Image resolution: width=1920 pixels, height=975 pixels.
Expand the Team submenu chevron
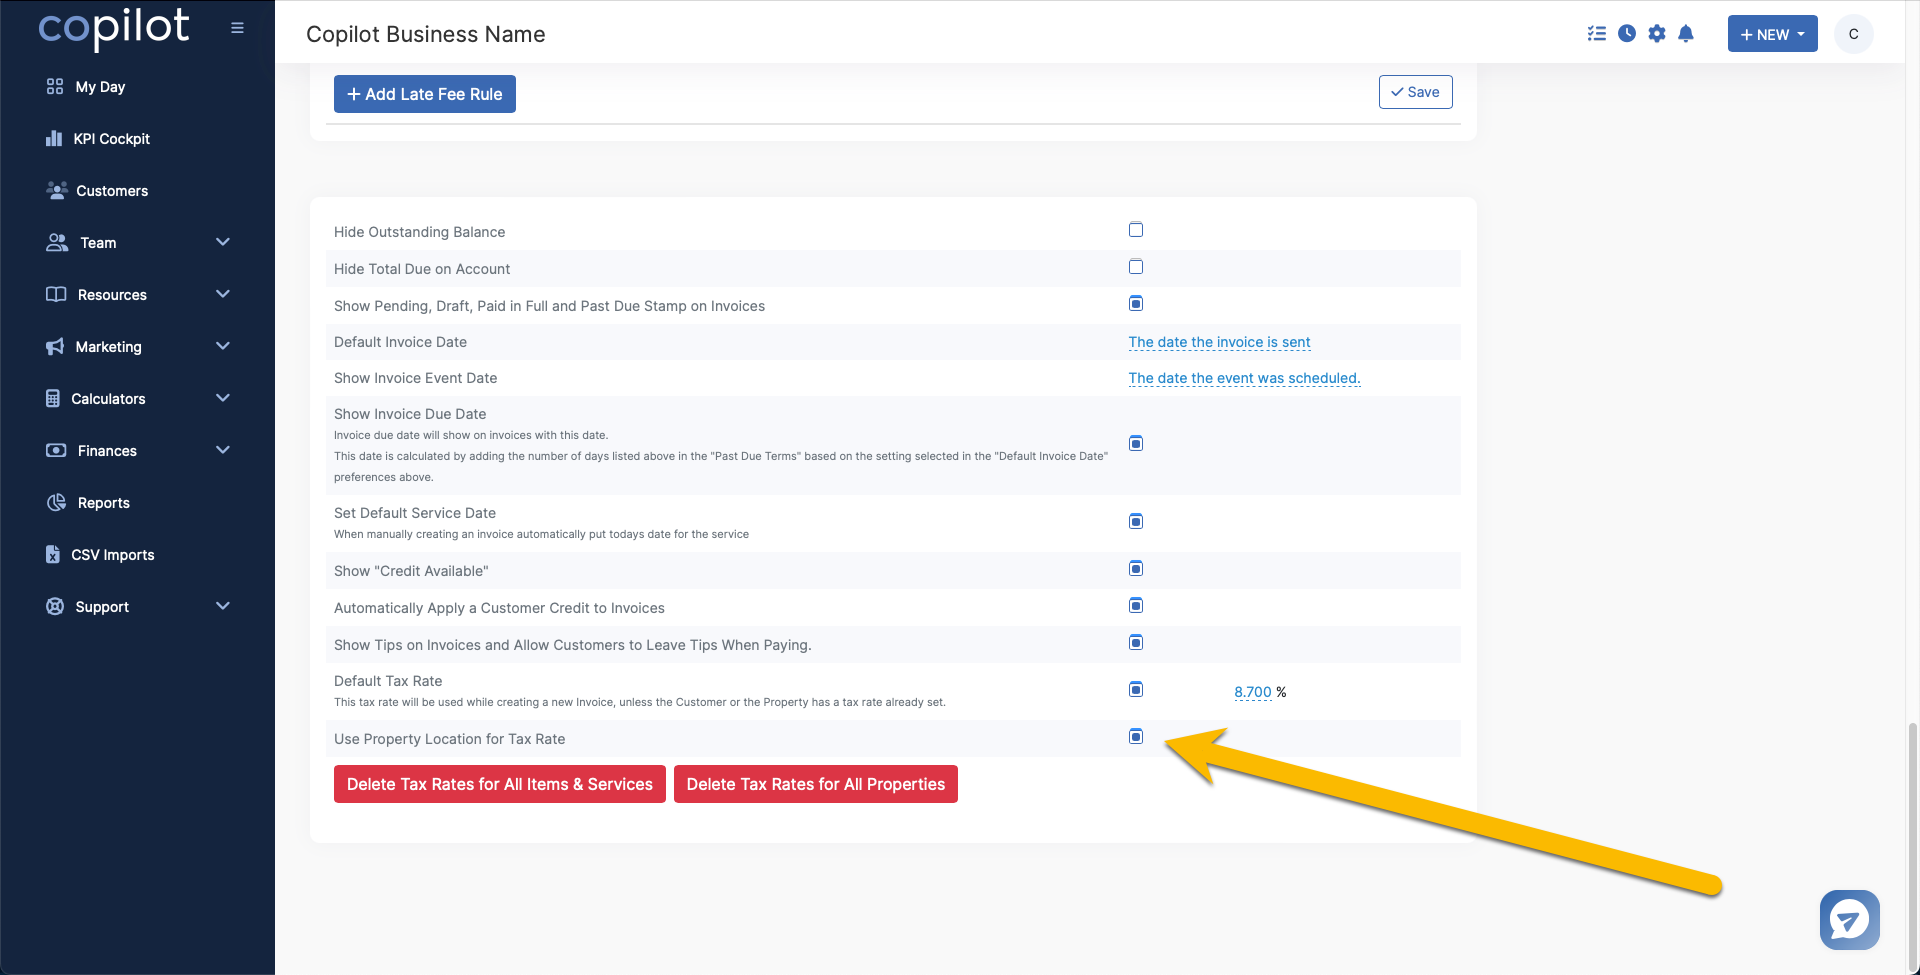point(223,242)
